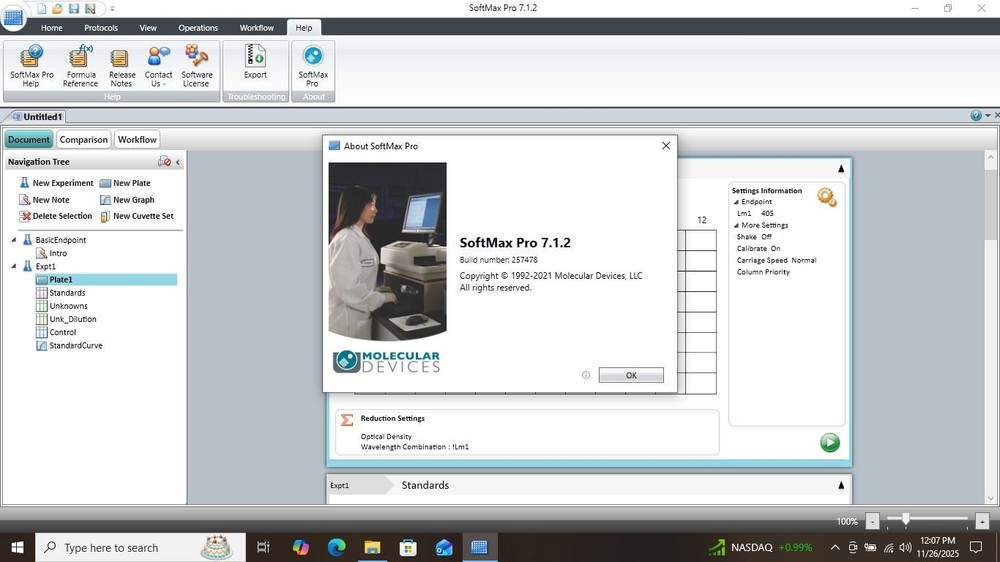This screenshot has width=1000, height=562.
Task: Select Unk_Dilution group in tree
Action: click(66, 319)
